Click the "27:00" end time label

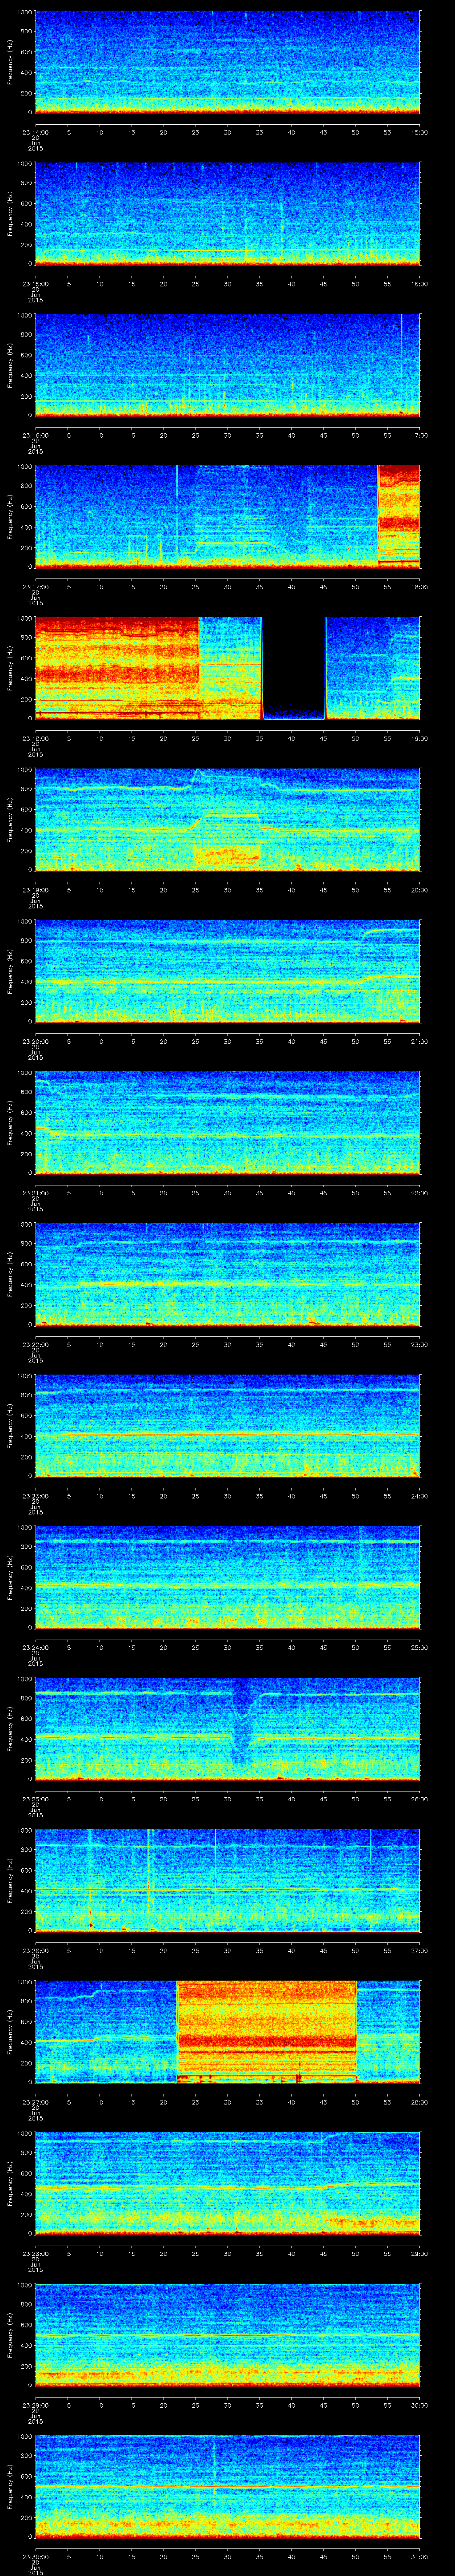click(x=420, y=1951)
